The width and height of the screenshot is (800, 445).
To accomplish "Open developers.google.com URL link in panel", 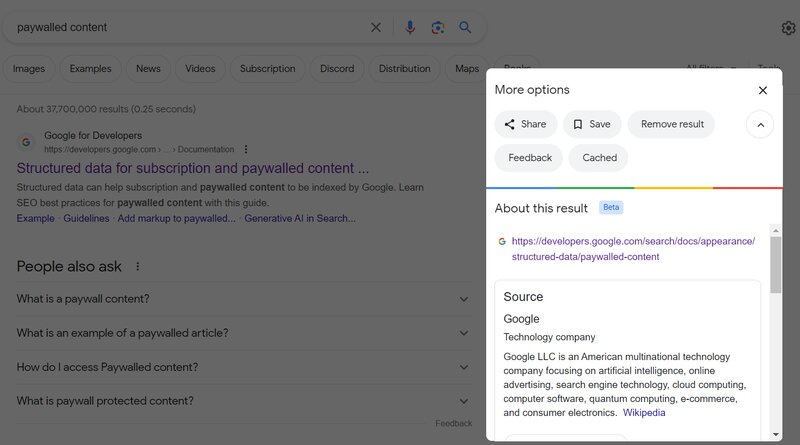I will [633, 249].
